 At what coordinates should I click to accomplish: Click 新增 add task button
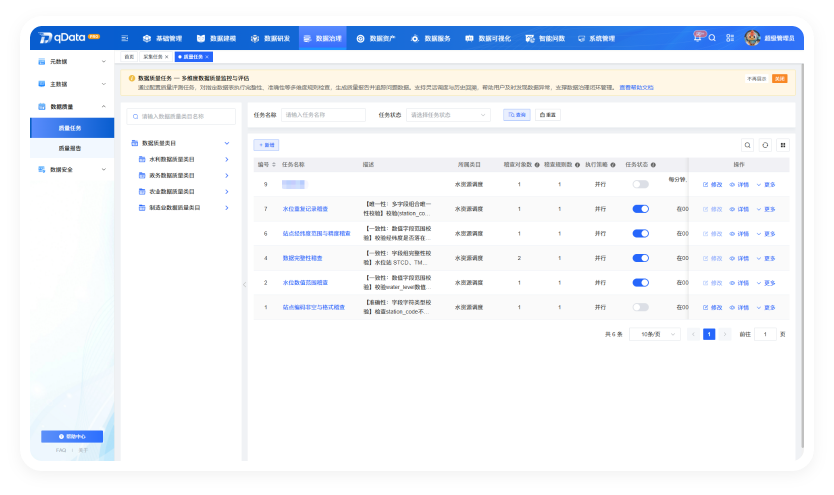(266, 145)
